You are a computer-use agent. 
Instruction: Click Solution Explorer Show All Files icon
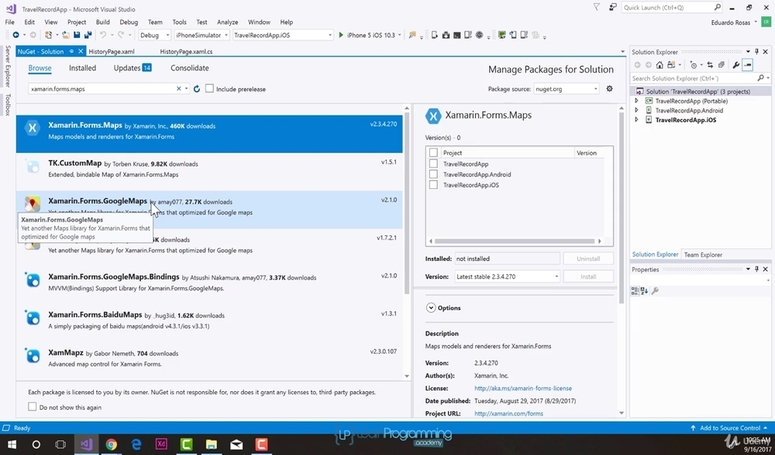[x=721, y=65]
